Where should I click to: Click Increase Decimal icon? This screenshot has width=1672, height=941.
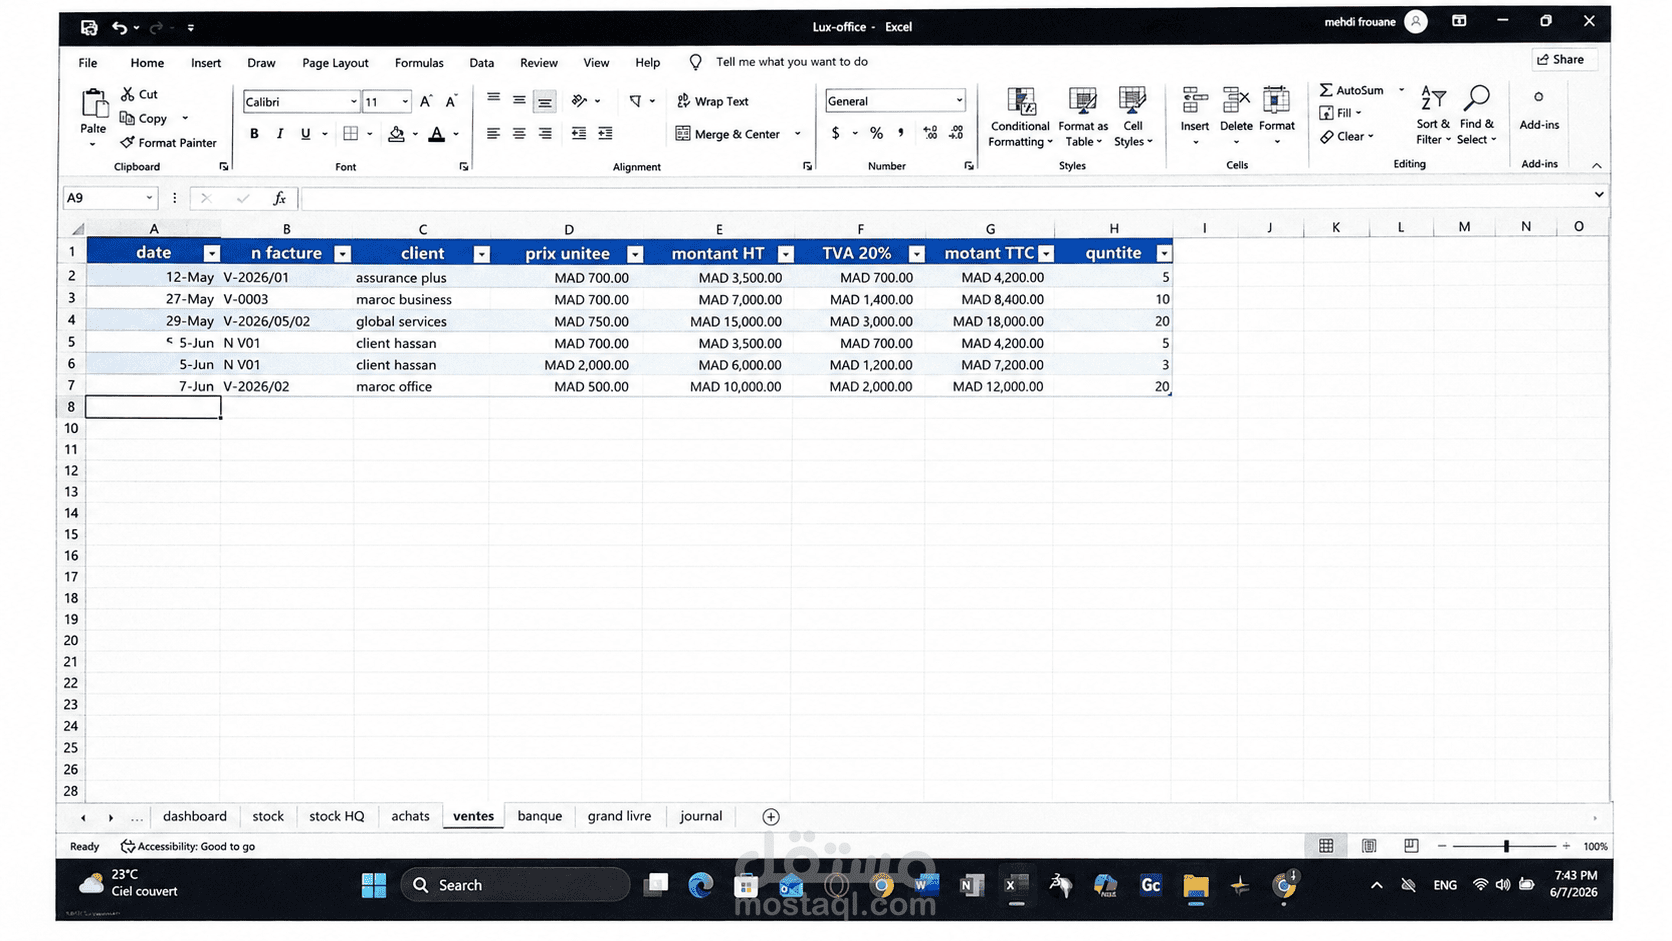pyautogui.click(x=930, y=133)
